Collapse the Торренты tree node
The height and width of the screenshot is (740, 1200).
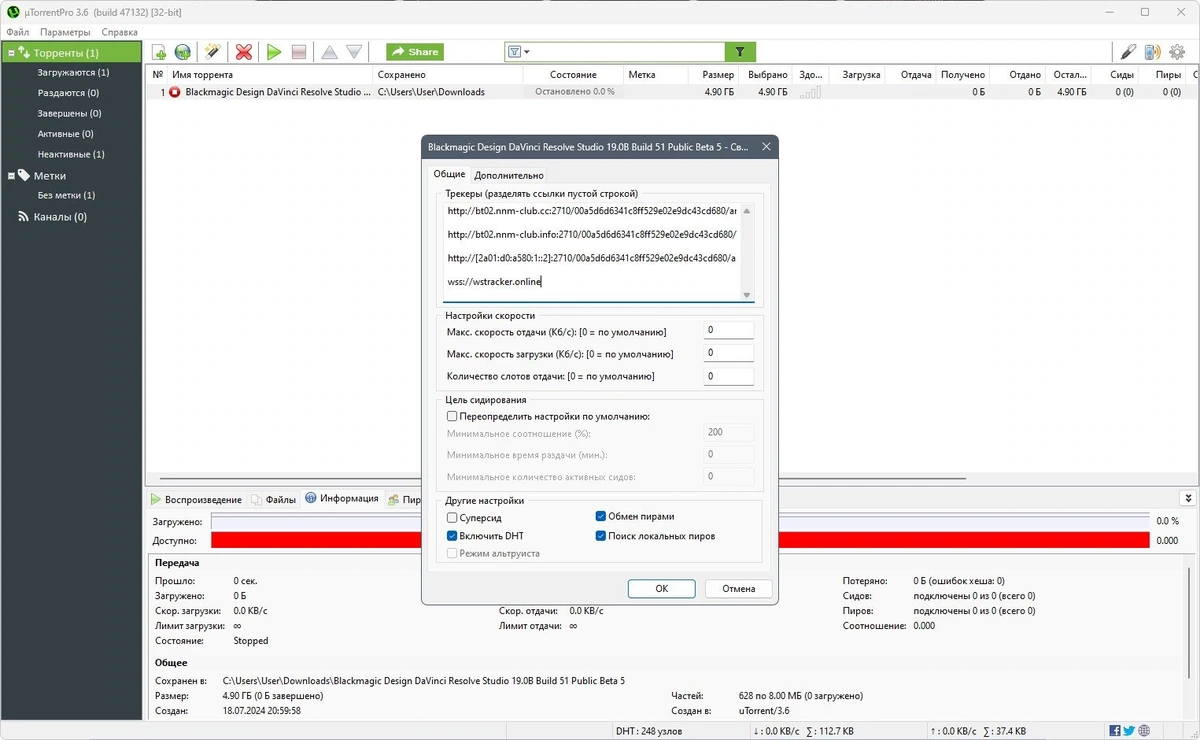point(12,53)
